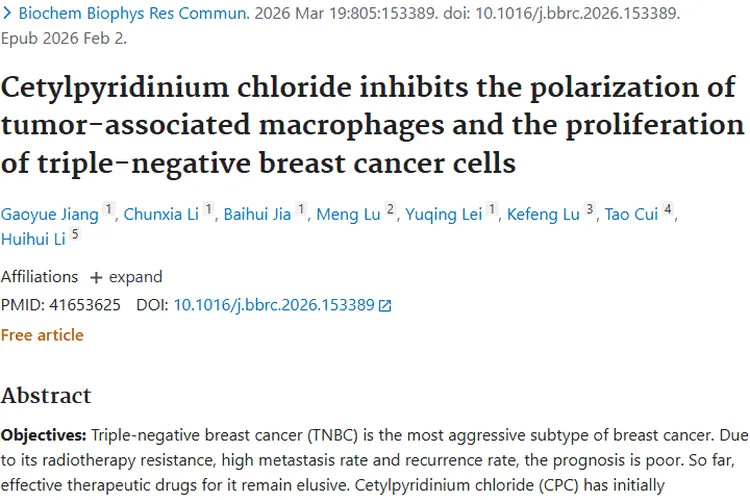This screenshot has height=500, width=750.
Task: Click affiliation superscript 2 after Meng Lu
Action: point(391,210)
